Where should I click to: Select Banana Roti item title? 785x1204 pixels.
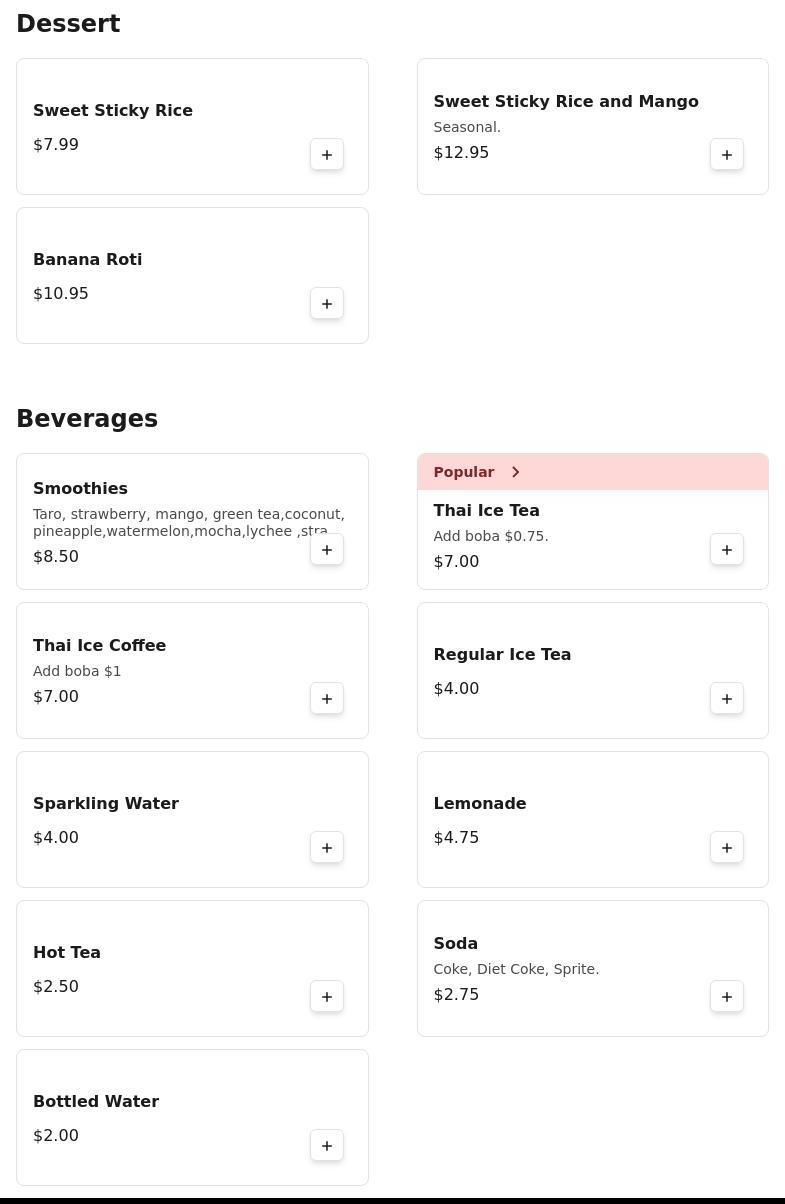88,259
